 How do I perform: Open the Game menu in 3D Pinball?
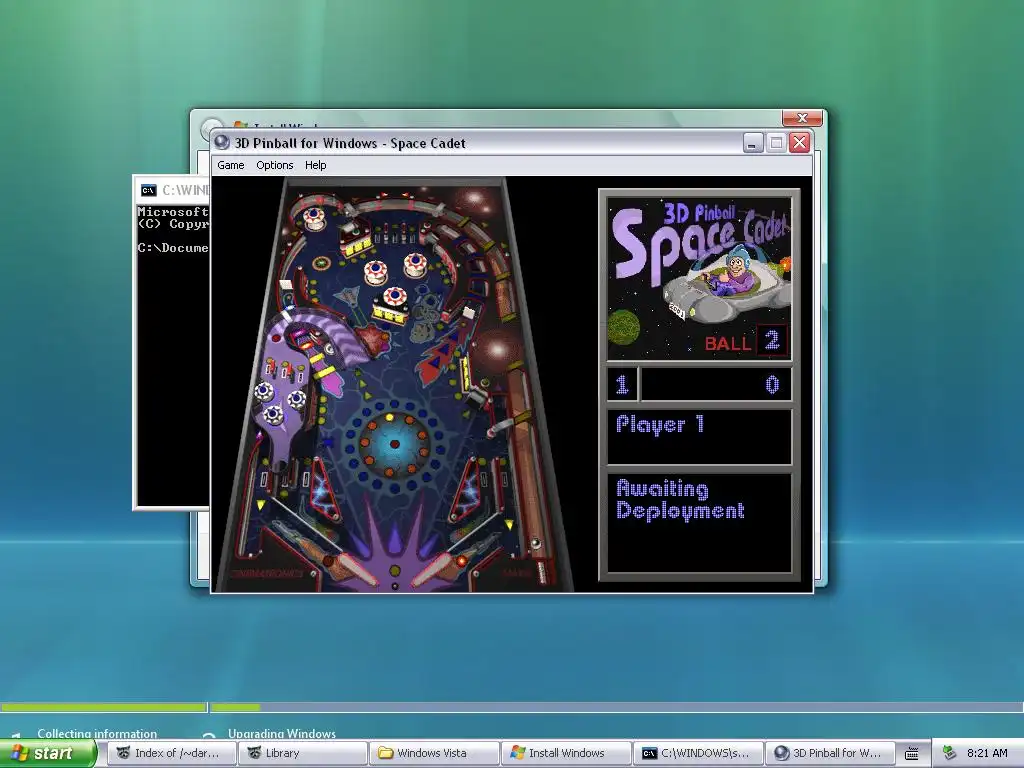[x=231, y=165]
